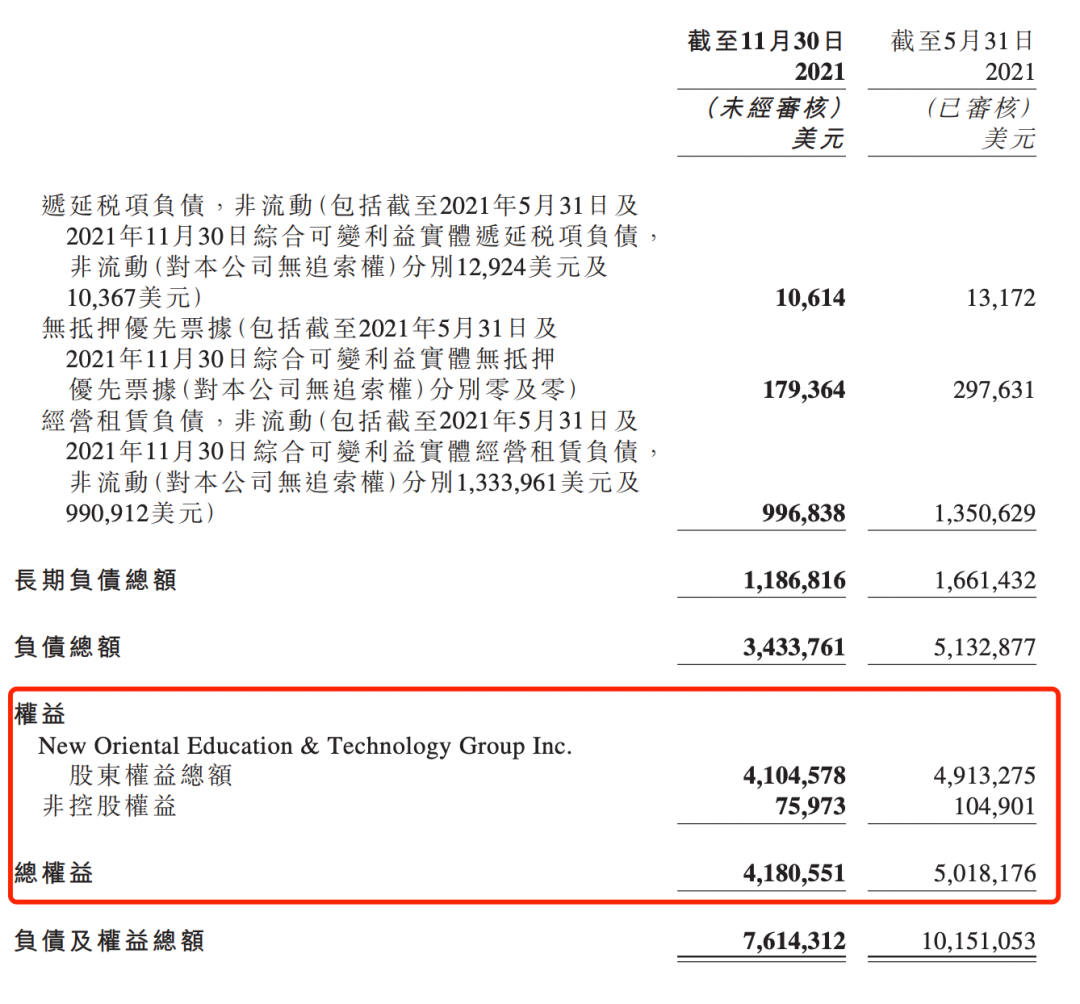Click the 截至11月30日 2021 column header
This screenshot has width=1080, height=1004.
765,56
